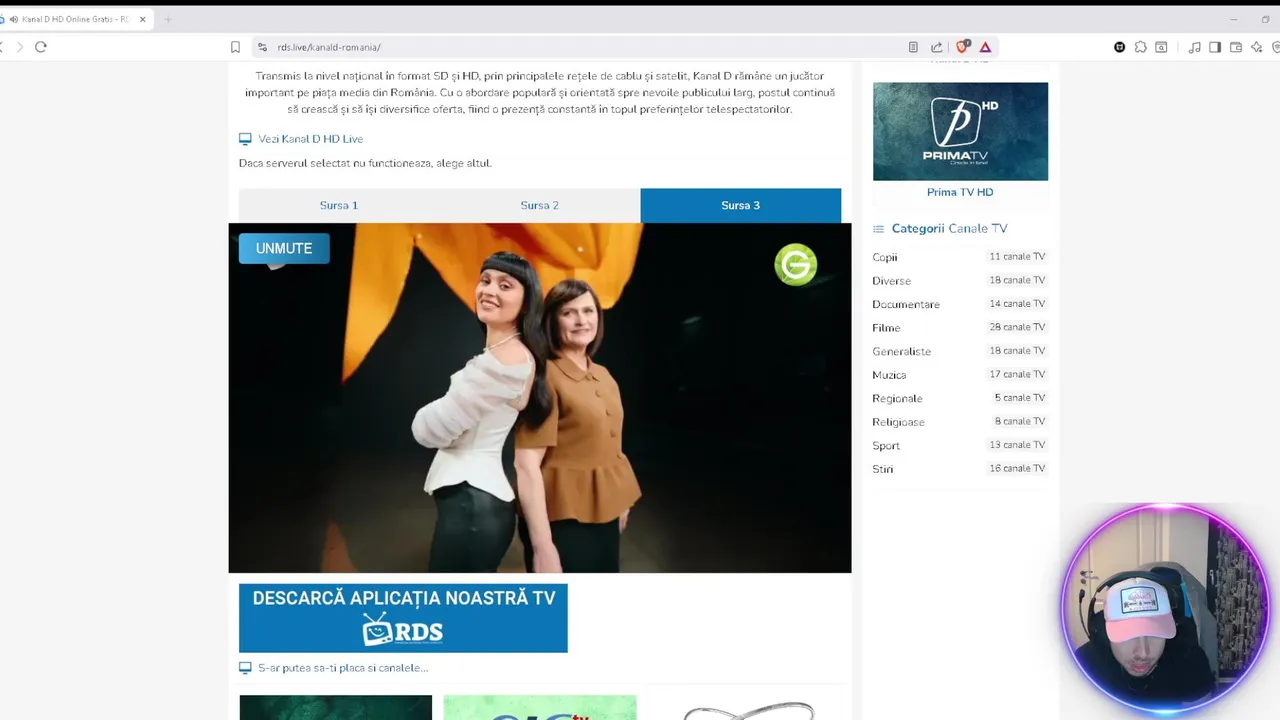The height and width of the screenshot is (720, 1280).
Task: Click the Prima TV HD thumbnail
Action: (960, 131)
